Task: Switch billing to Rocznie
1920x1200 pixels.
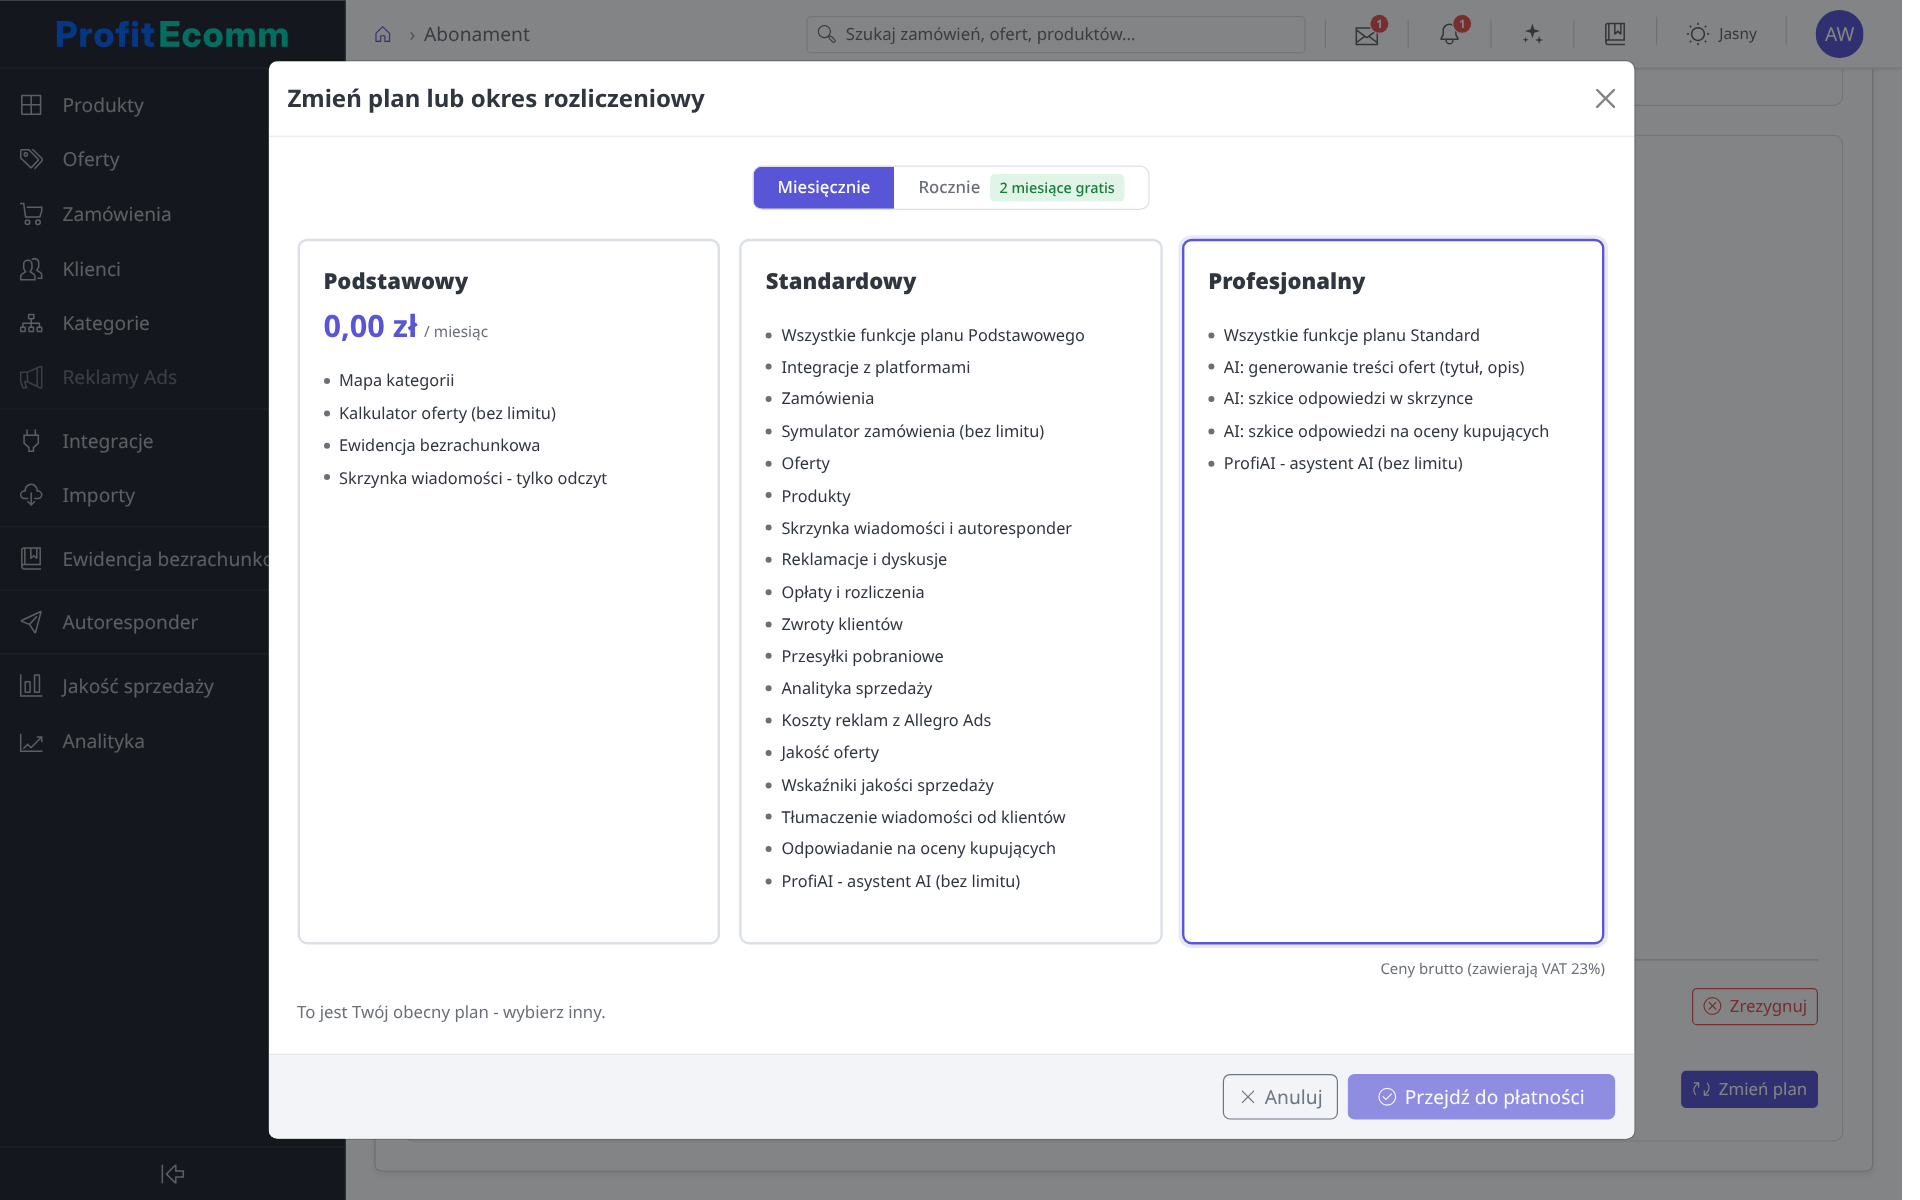Action: 1021,187
